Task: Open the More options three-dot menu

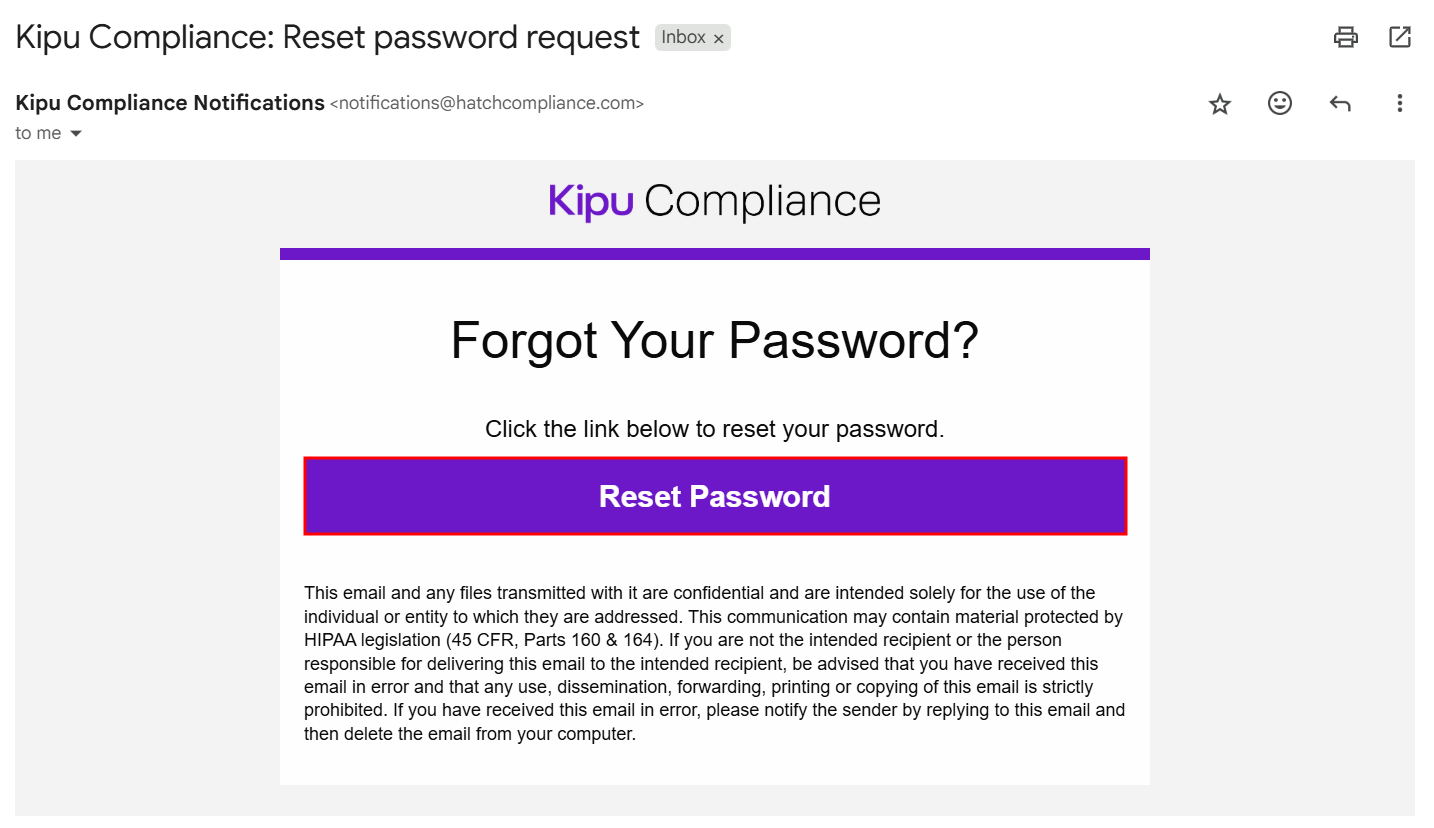Action: pyautogui.click(x=1400, y=103)
